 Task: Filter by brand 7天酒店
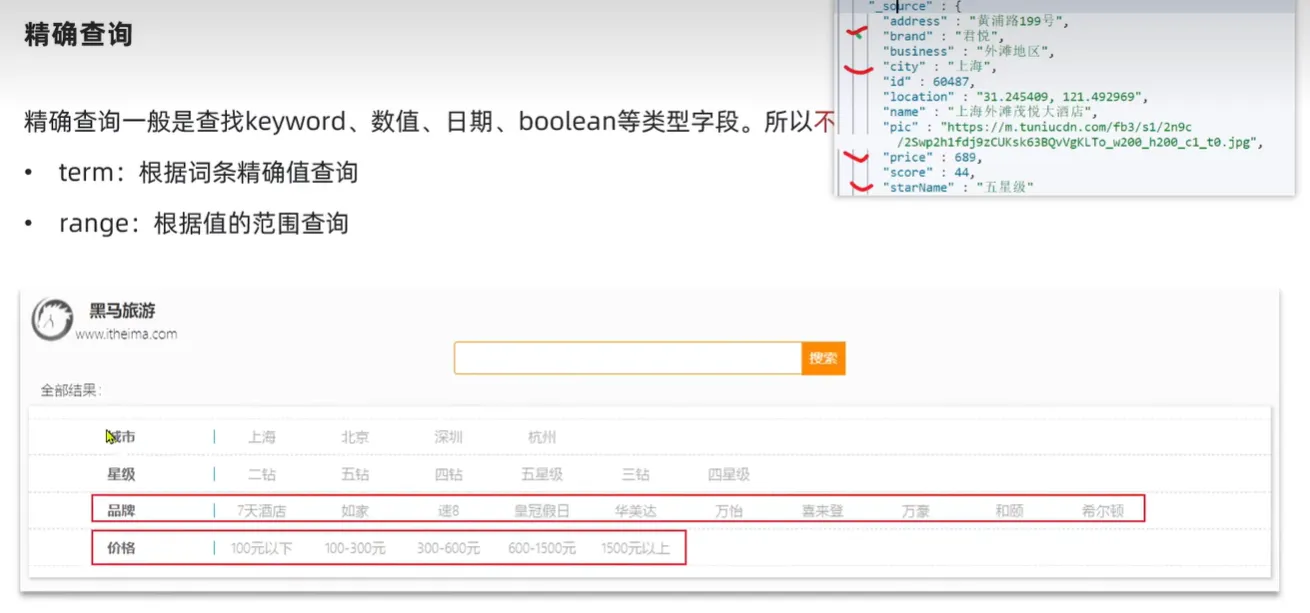point(261,511)
